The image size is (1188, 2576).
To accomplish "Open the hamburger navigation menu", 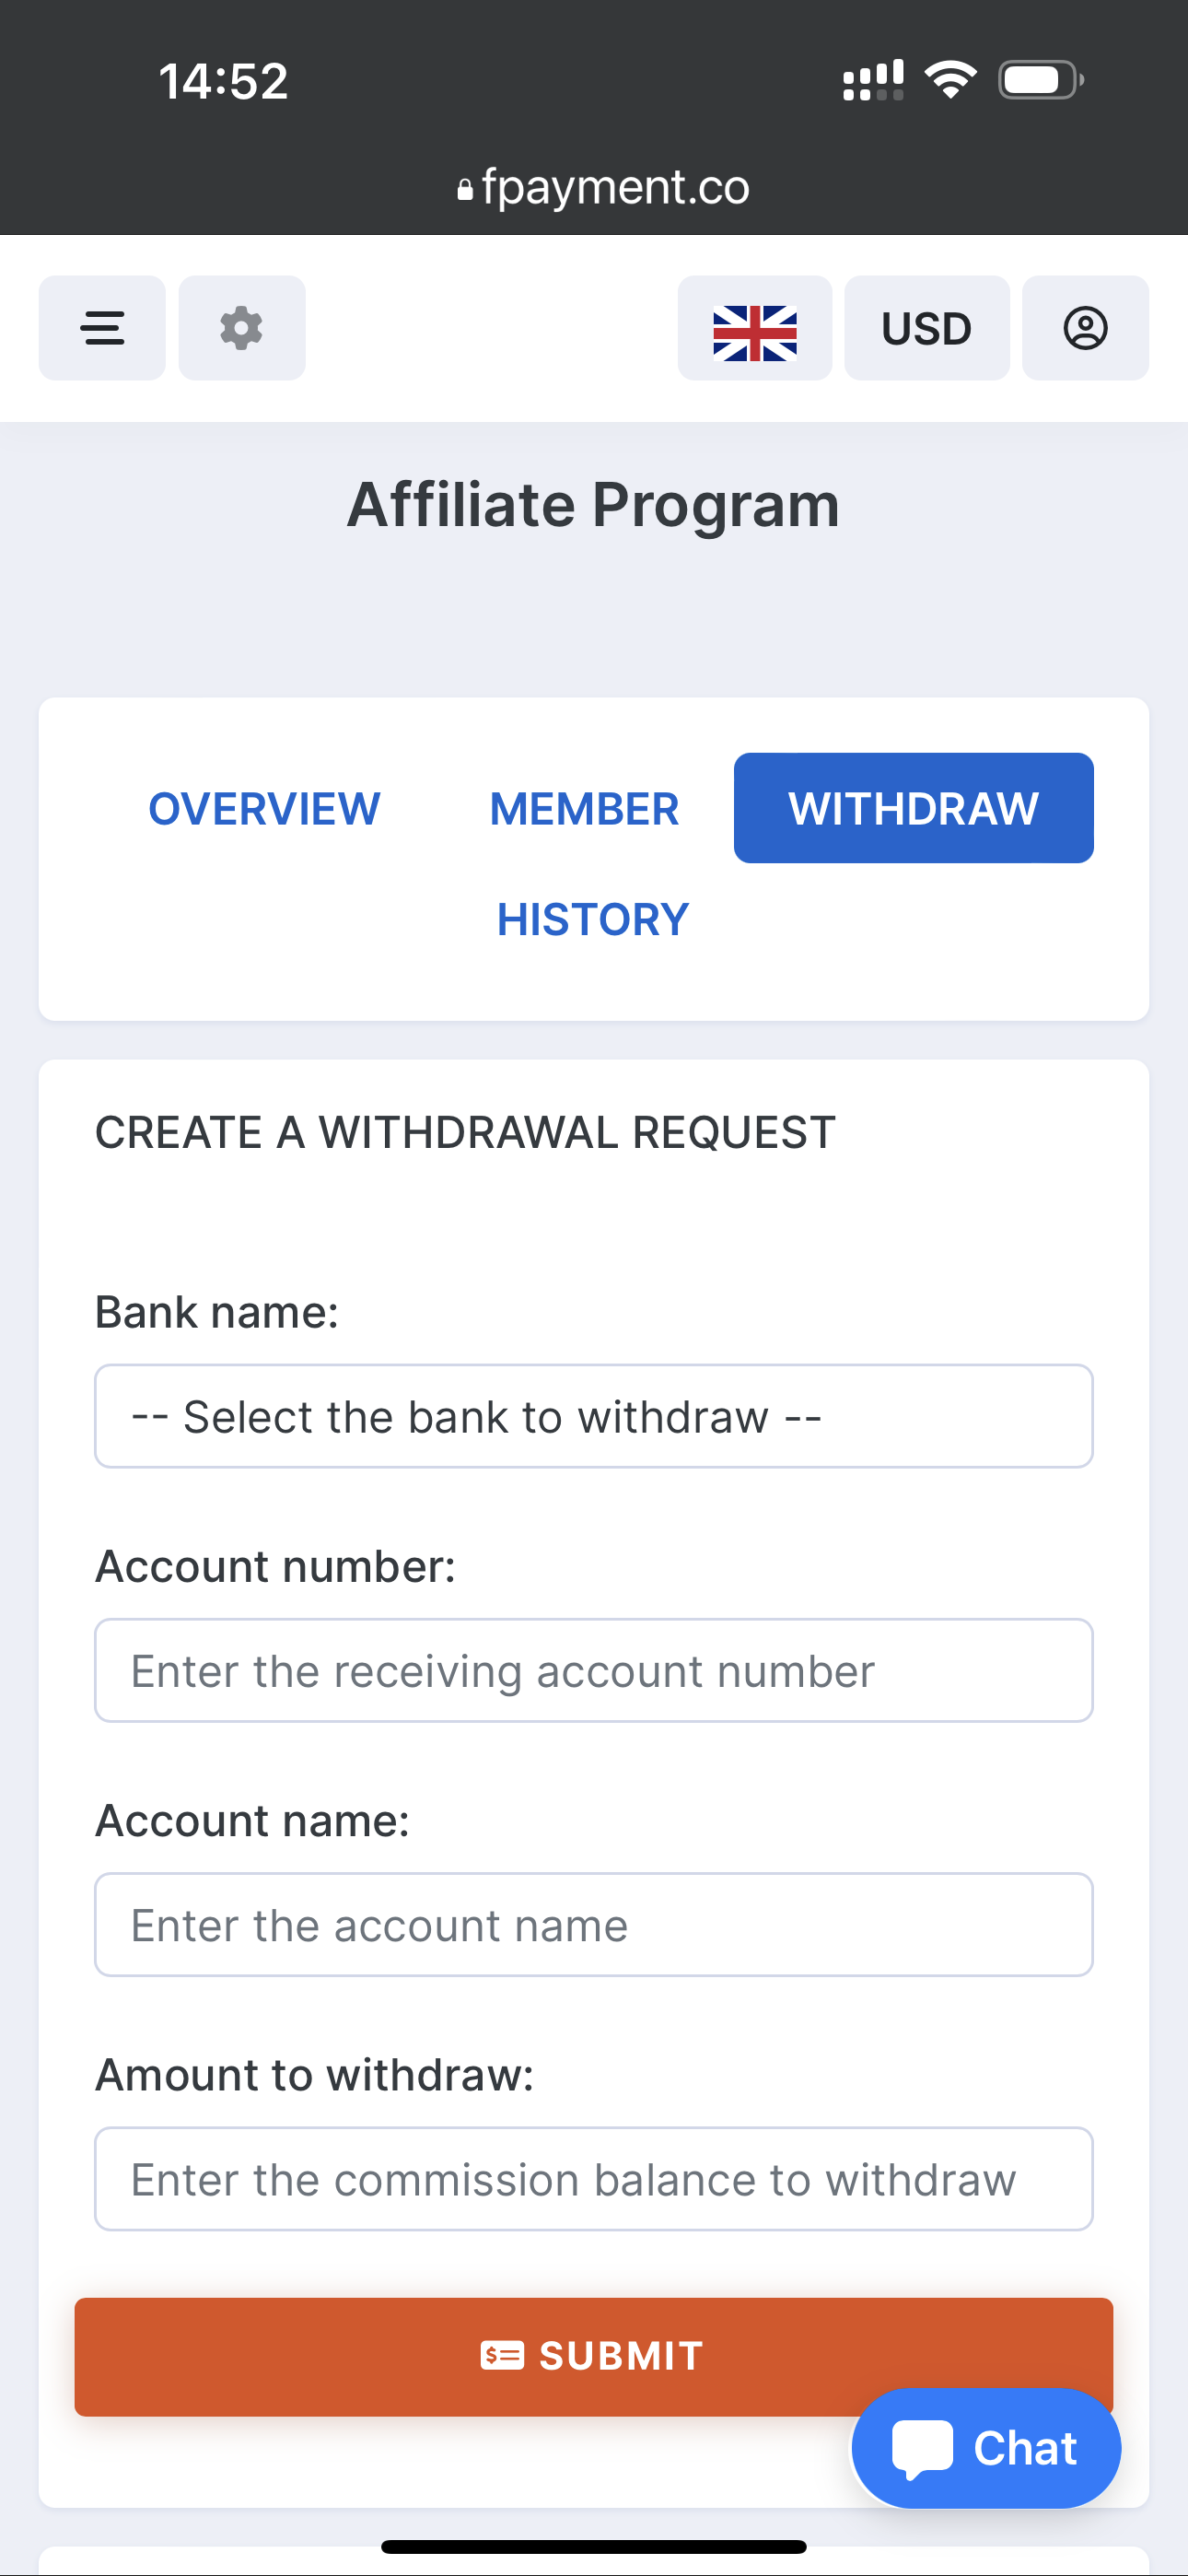I will [x=102, y=328].
